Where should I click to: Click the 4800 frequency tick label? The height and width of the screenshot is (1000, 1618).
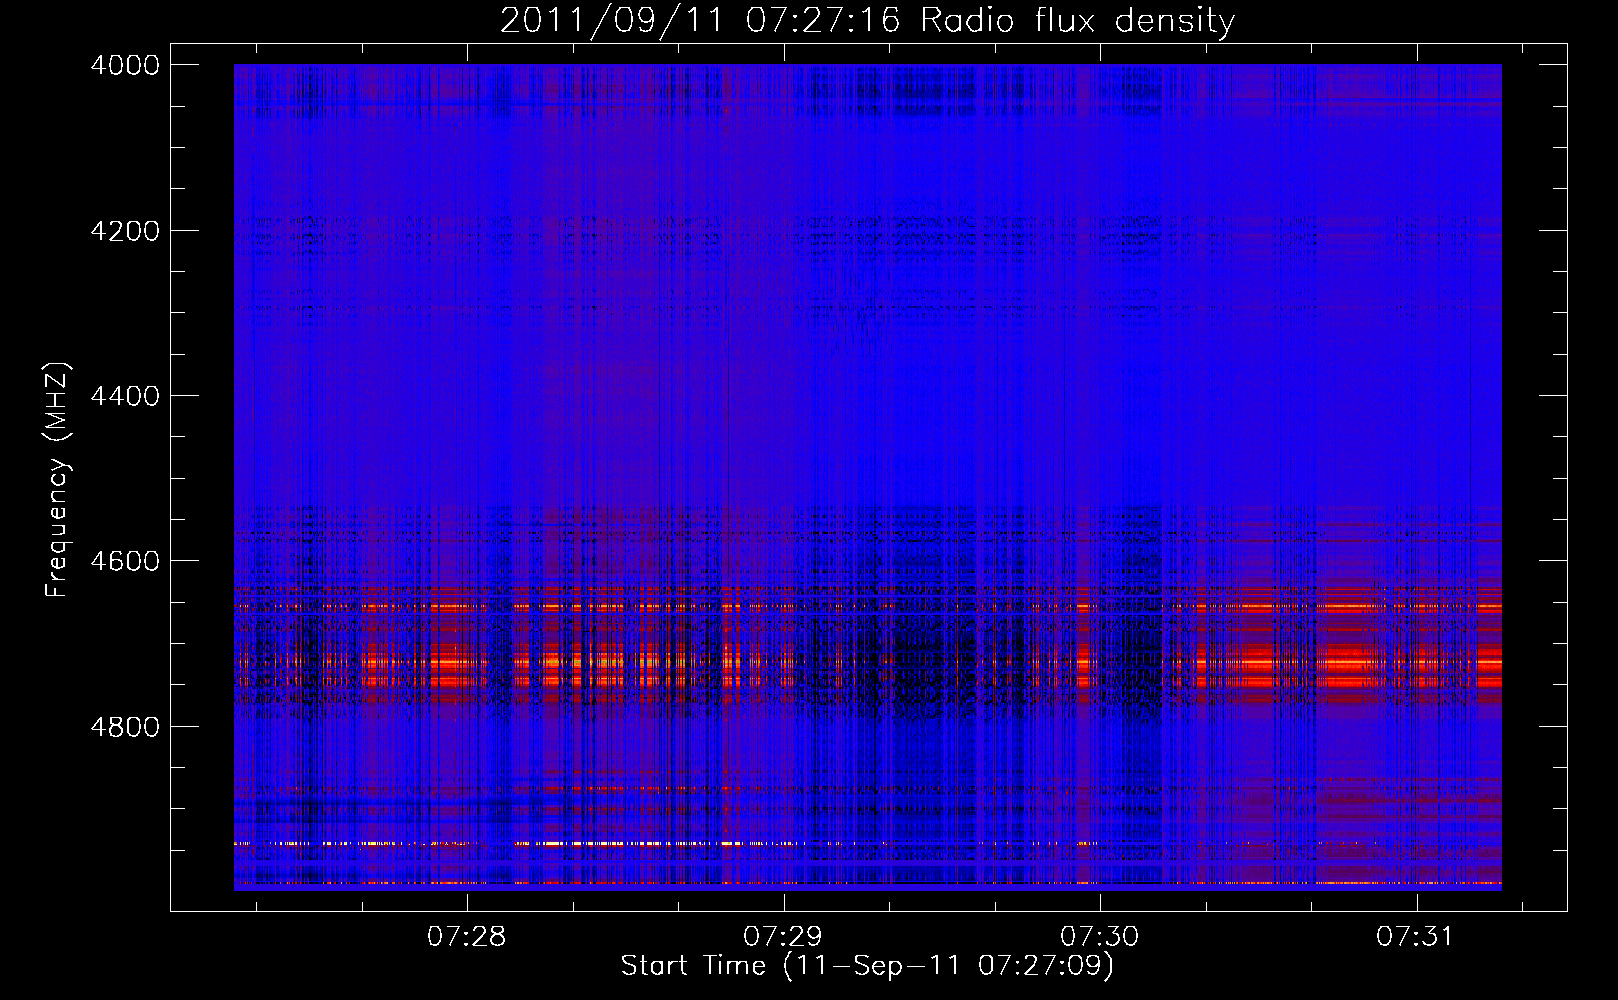tap(125, 726)
